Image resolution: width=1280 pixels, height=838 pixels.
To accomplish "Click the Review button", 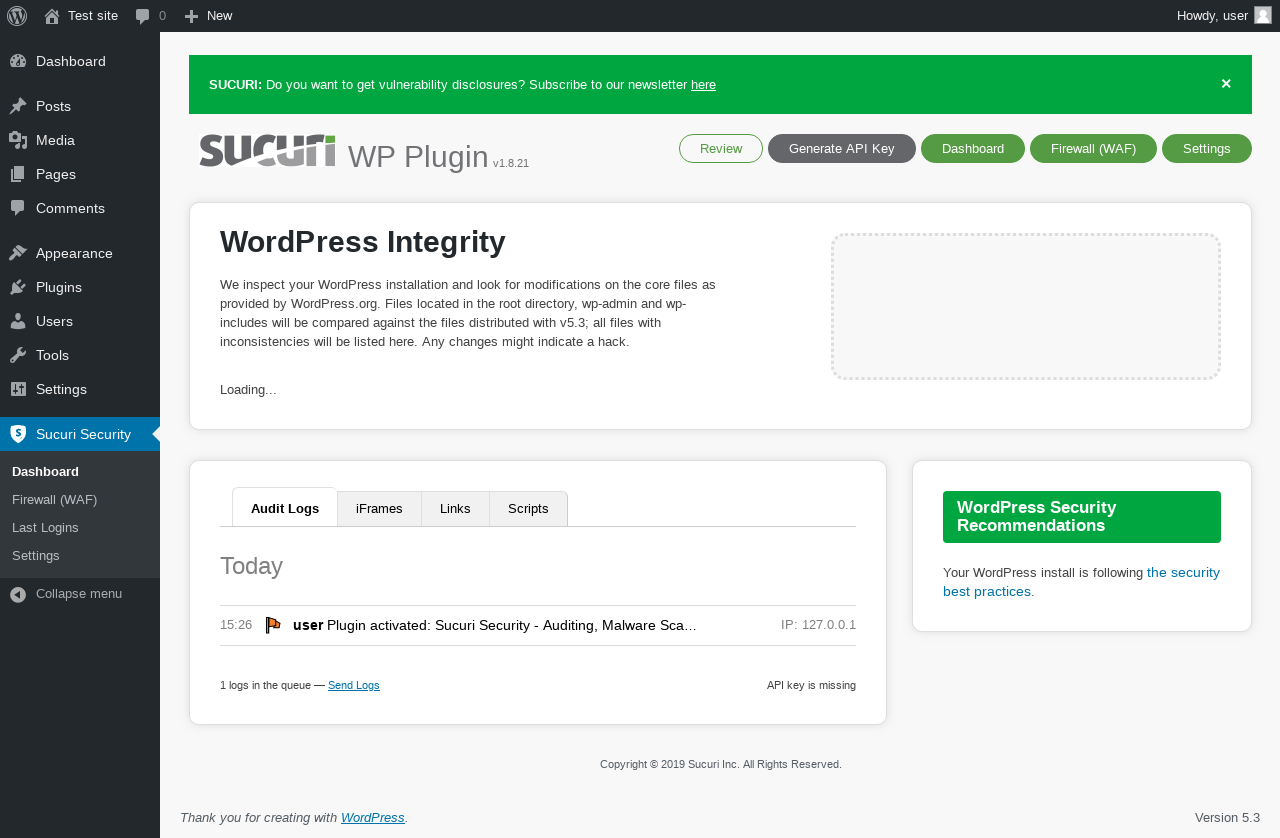I will click(x=721, y=148).
